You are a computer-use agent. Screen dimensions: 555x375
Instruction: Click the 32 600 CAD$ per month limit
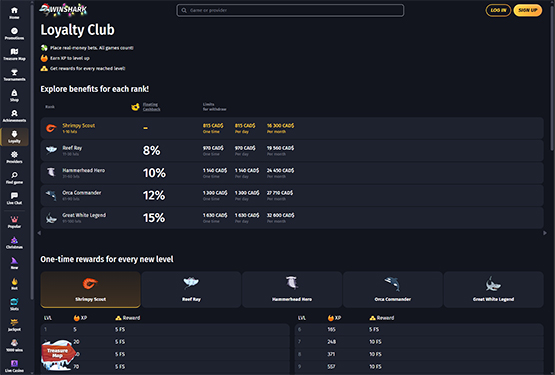point(280,215)
